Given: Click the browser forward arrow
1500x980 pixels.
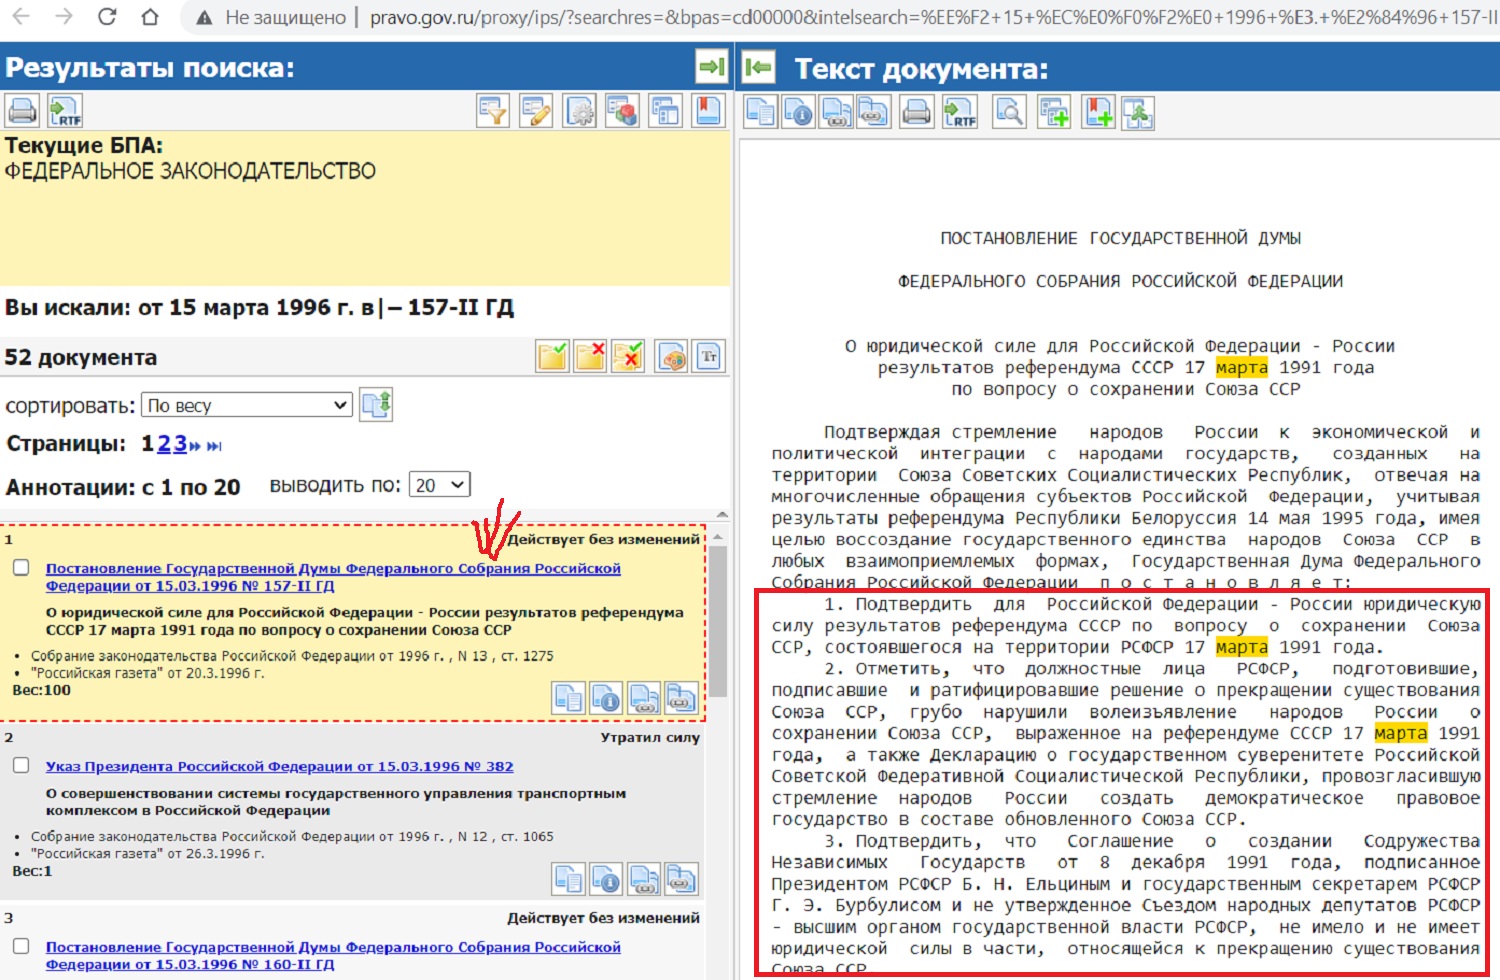Looking at the screenshot, I should click(x=63, y=17).
